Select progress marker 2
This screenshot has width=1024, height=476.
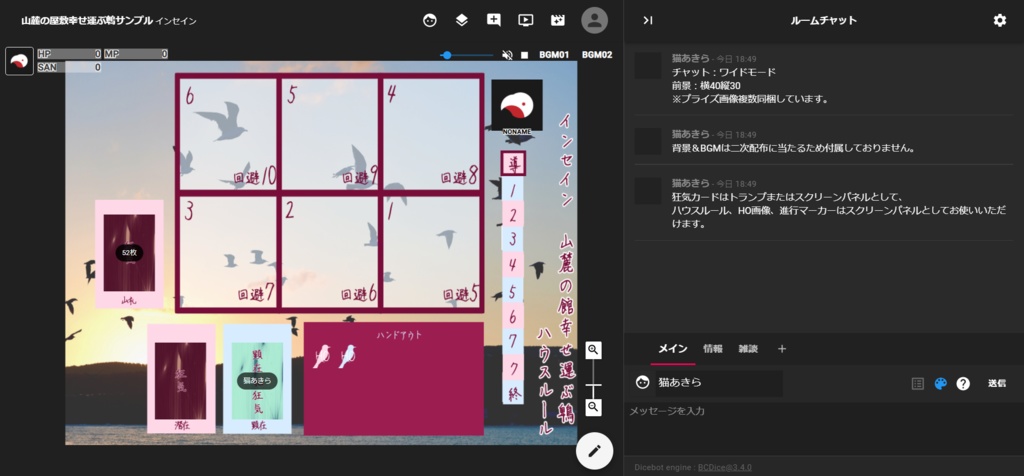pyautogui.click(x=513, y=214)
